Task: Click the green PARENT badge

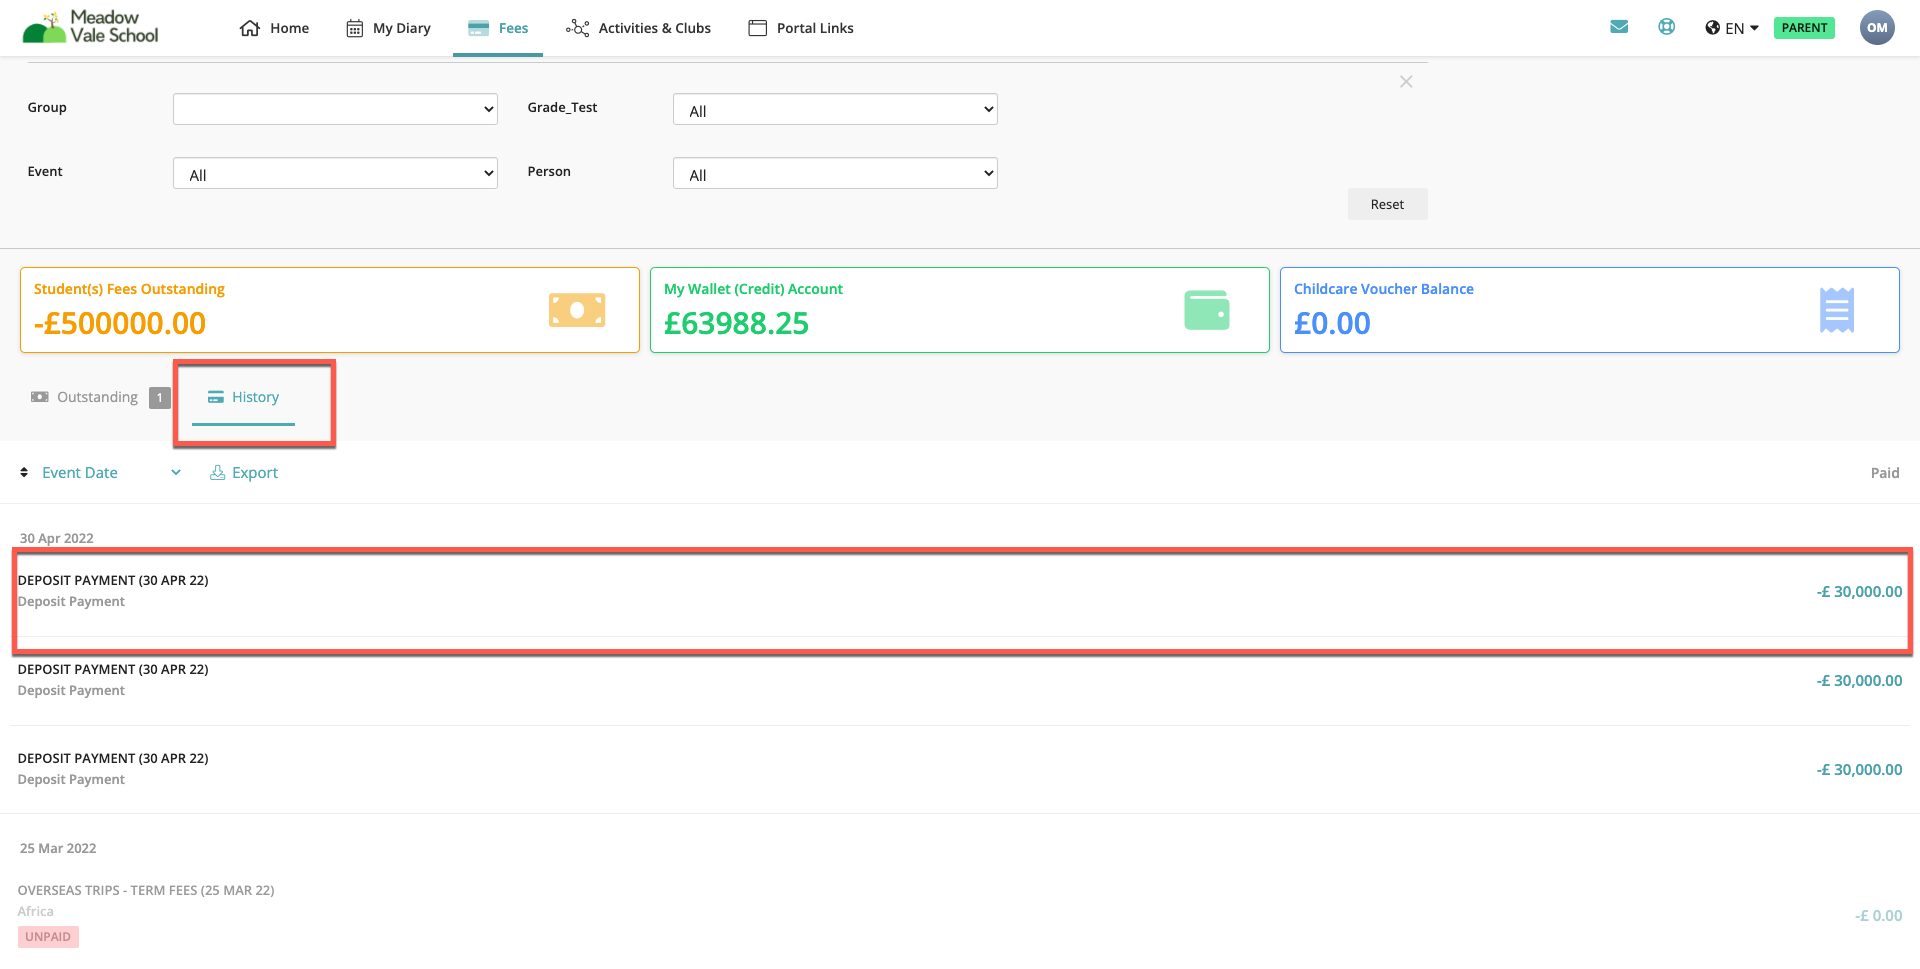Action: (x=1804, y=28)
